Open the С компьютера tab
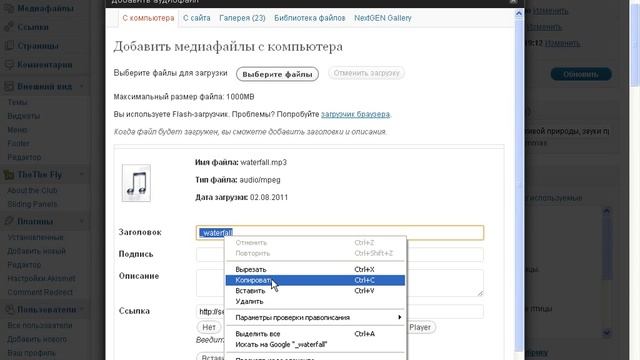 pyautogui.click(x=148, y=18)
